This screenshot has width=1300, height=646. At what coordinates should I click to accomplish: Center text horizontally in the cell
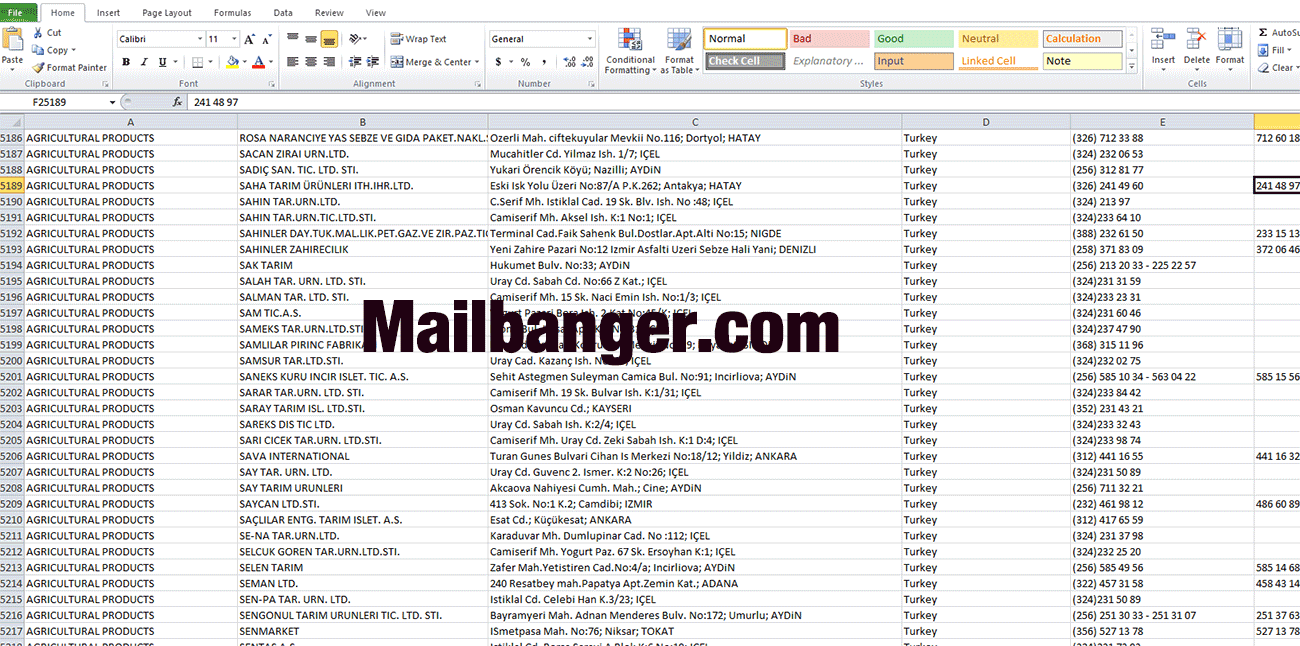pos(311,62)
